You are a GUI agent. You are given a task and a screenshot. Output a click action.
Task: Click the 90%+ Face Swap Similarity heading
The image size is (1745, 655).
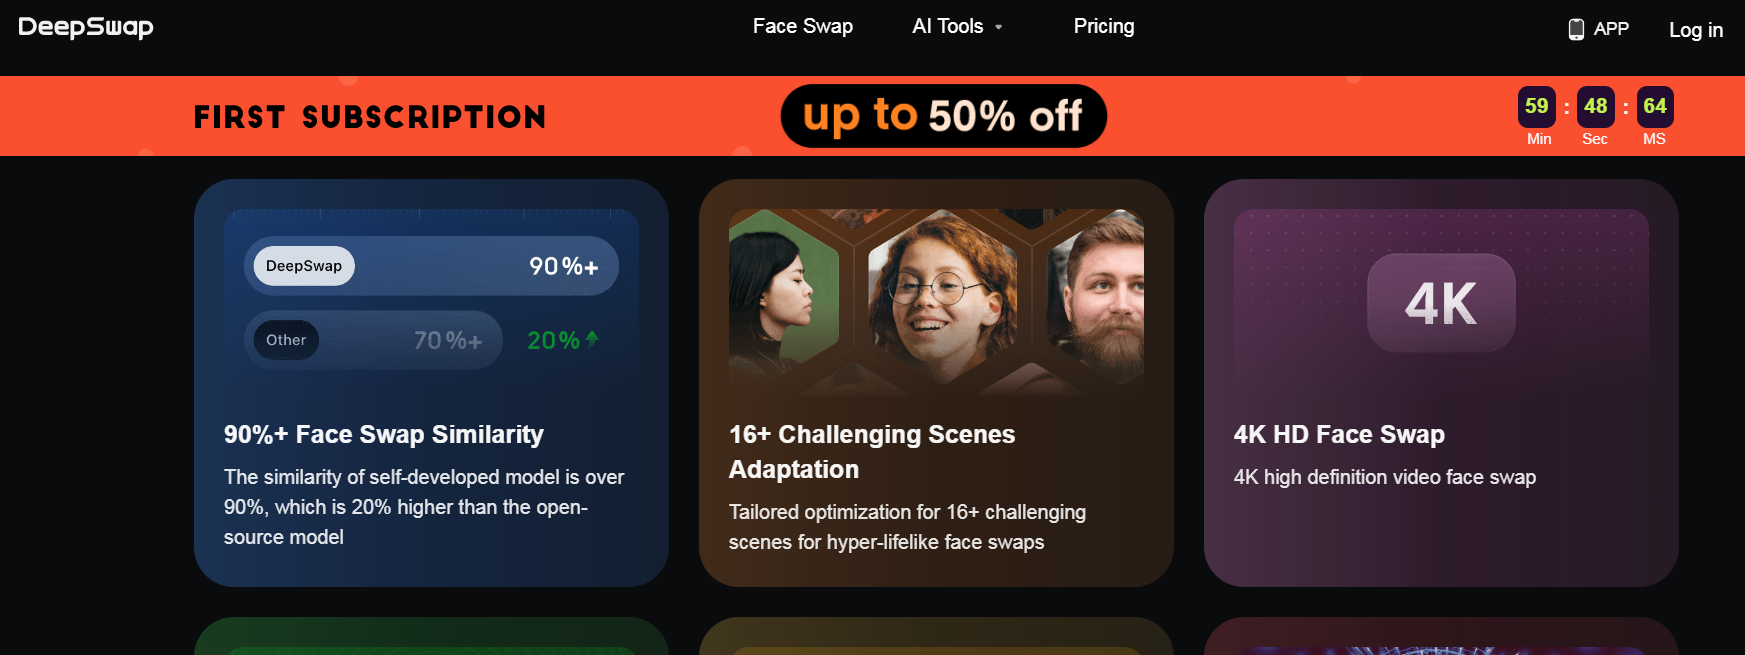click(384, 434)
